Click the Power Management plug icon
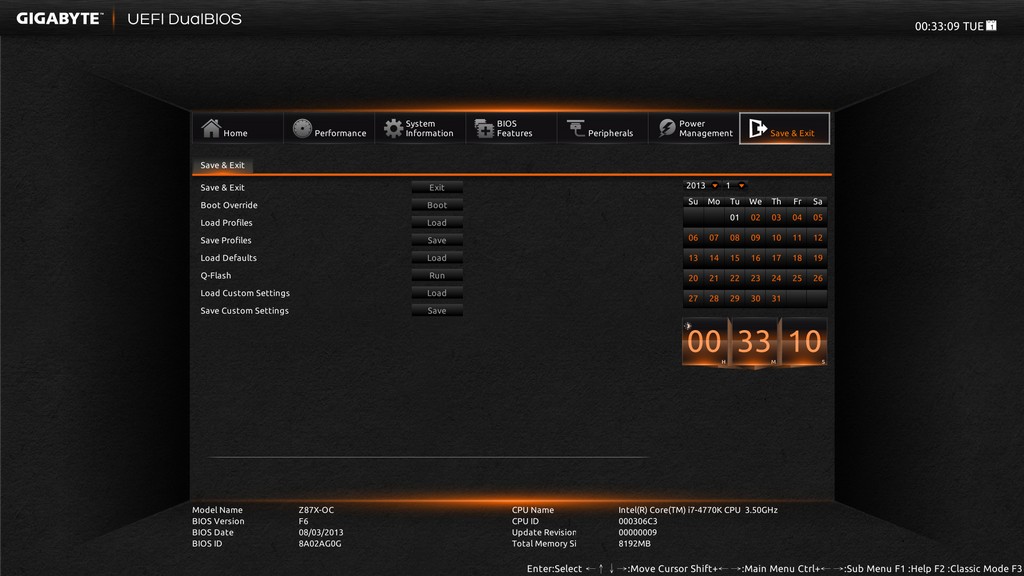This screenshot has width=1024, height=576. 667,128
